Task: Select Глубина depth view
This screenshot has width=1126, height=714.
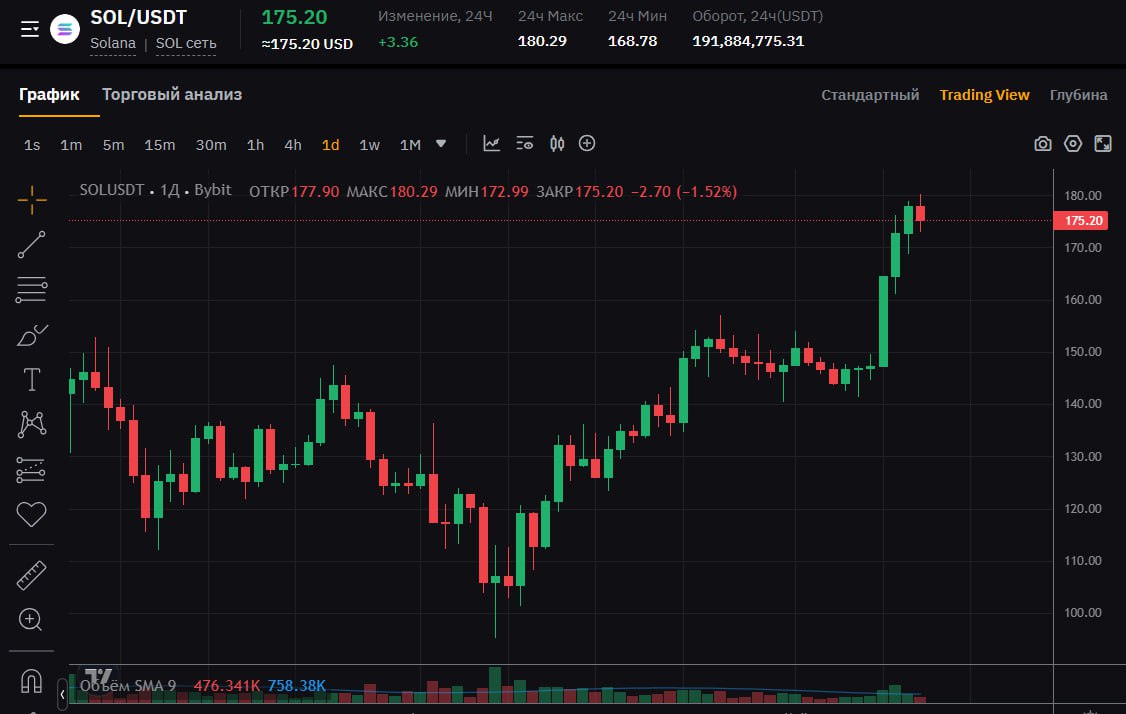Action: [1078, 95]
